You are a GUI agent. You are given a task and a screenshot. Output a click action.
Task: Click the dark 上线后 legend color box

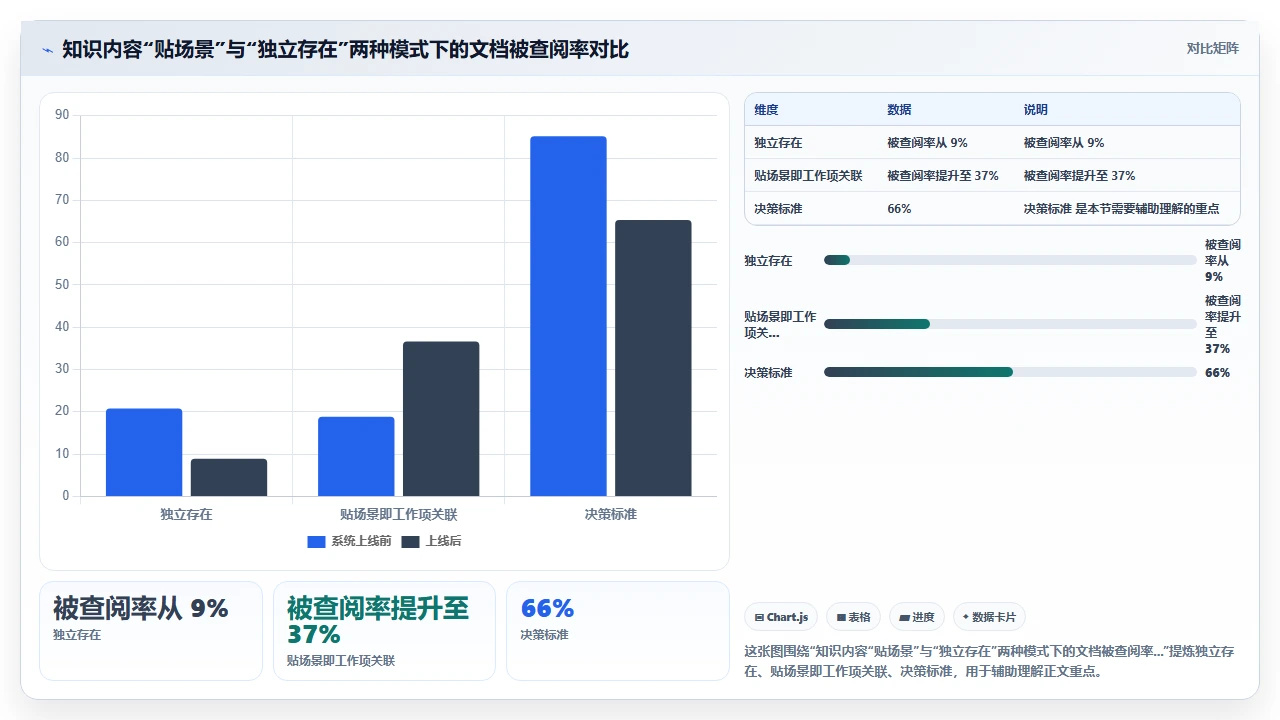click(x=411, y=541)
